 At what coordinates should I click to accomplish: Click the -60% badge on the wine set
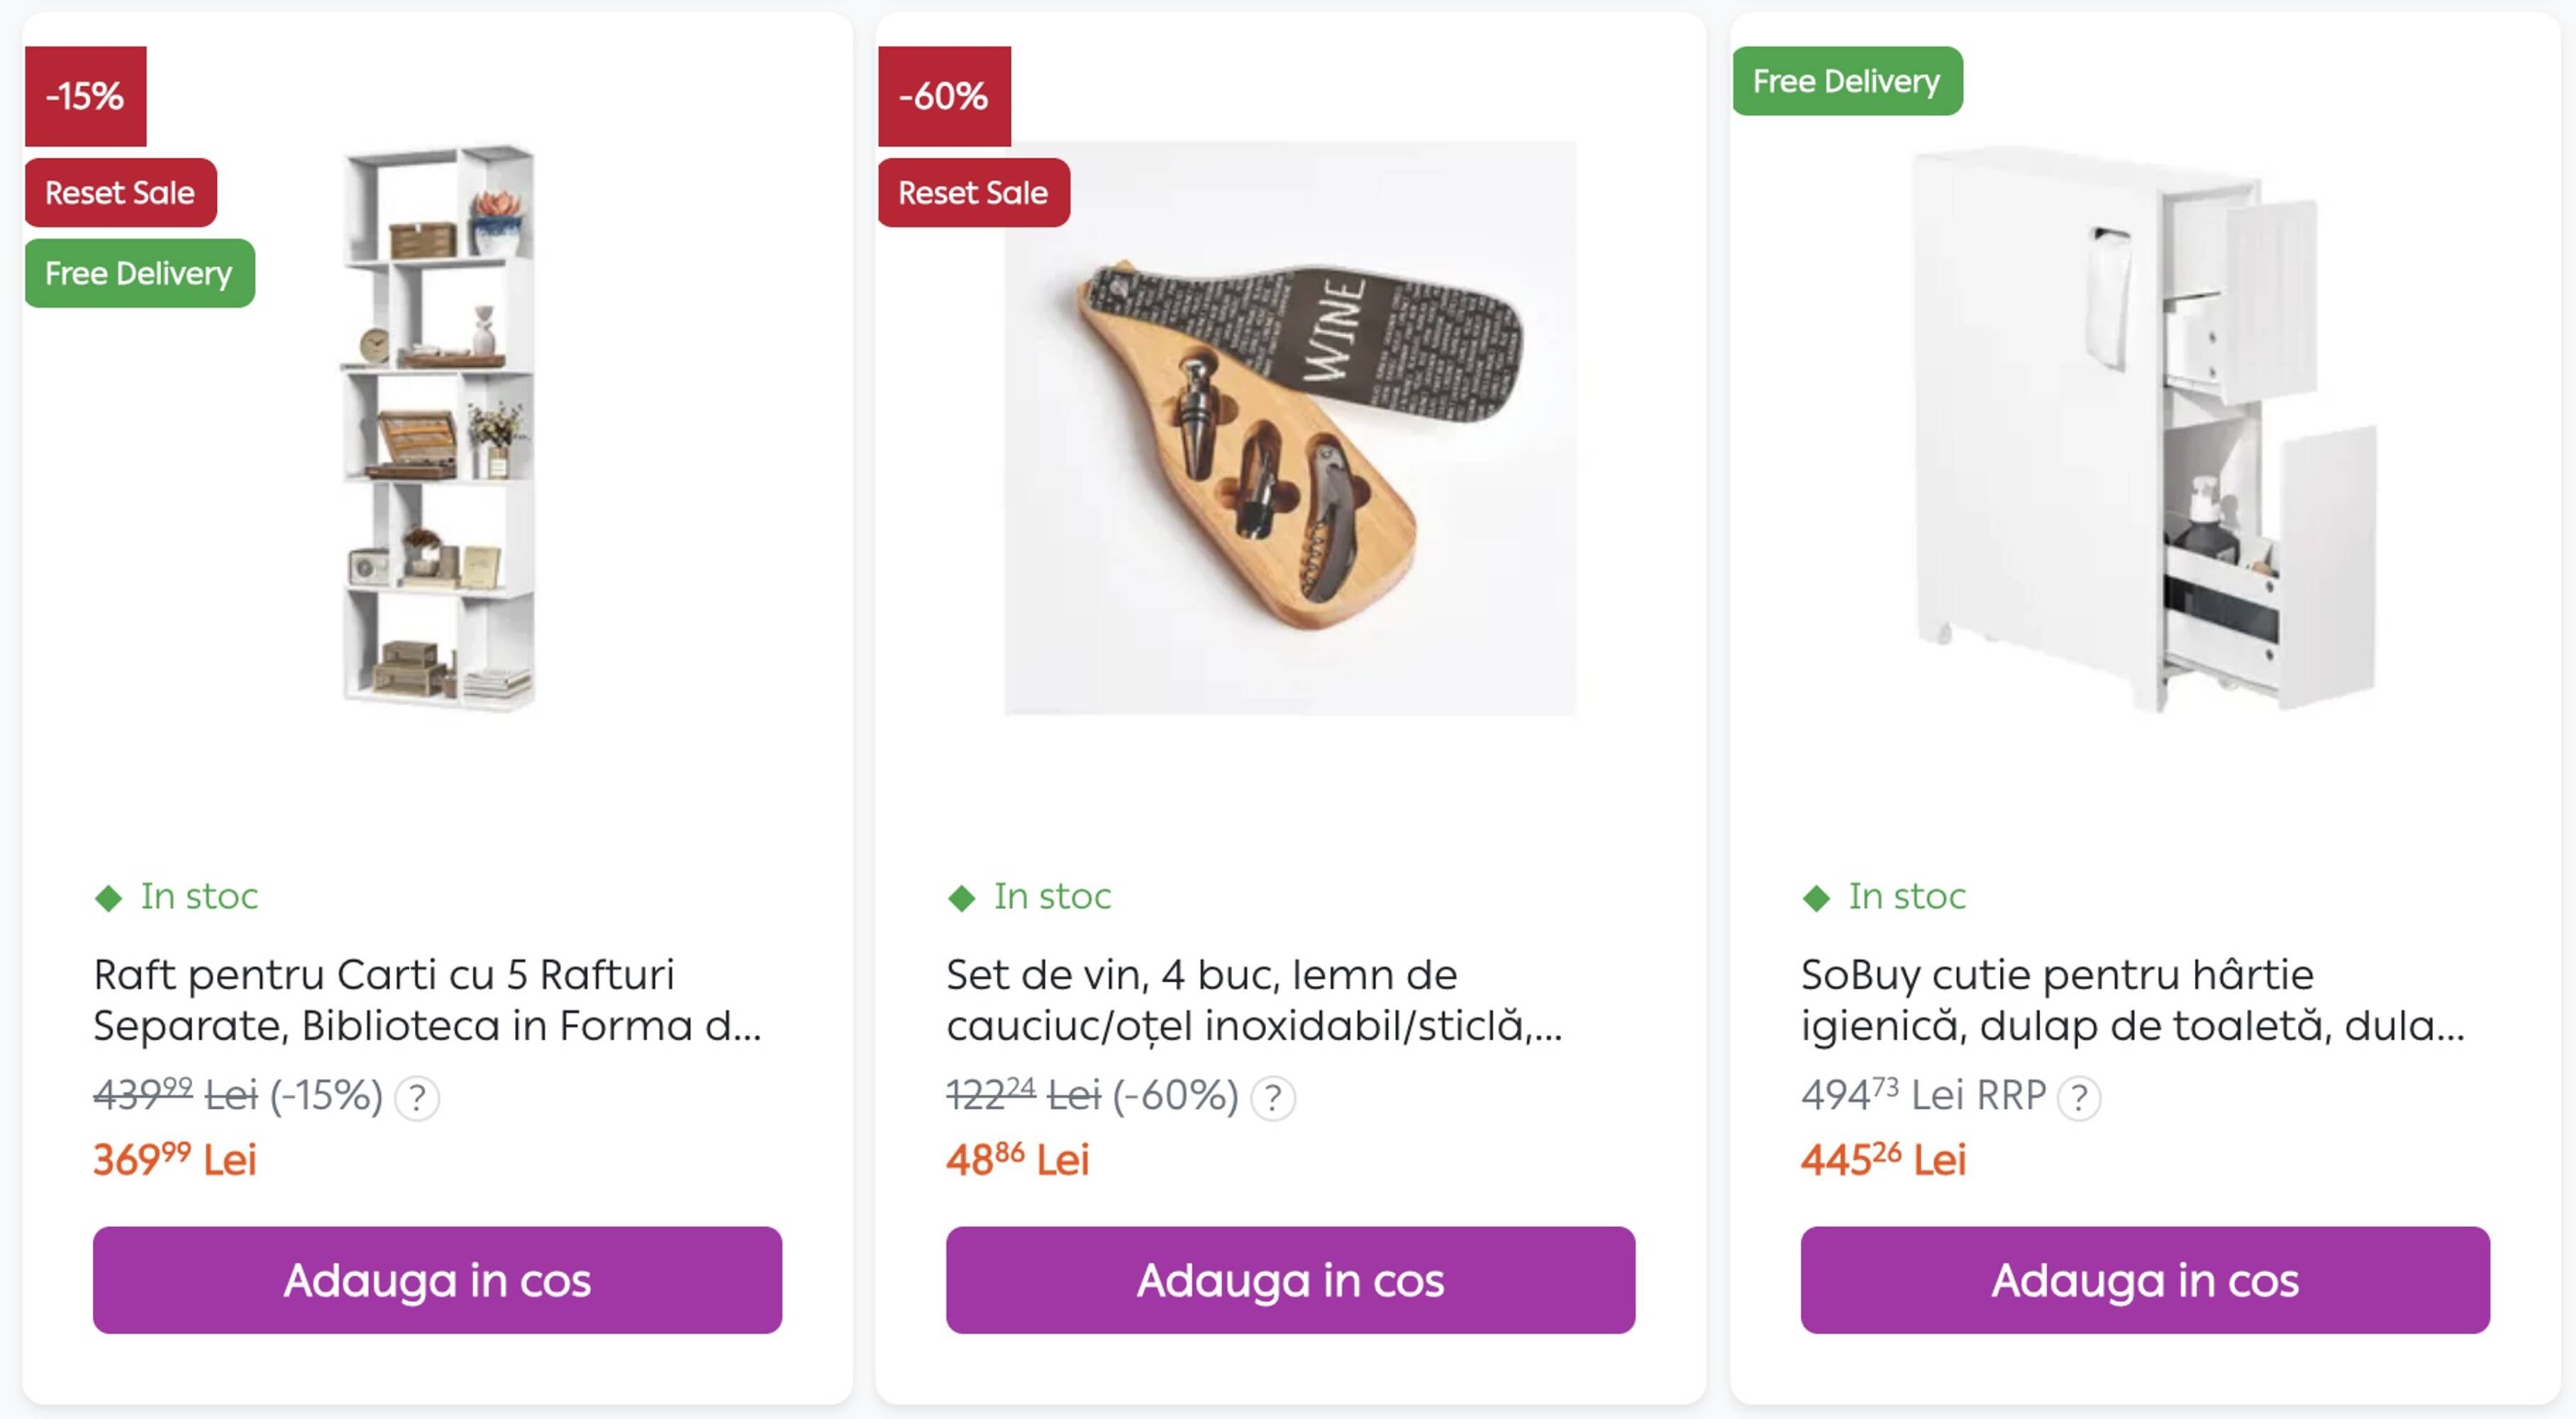click(943, 97)
